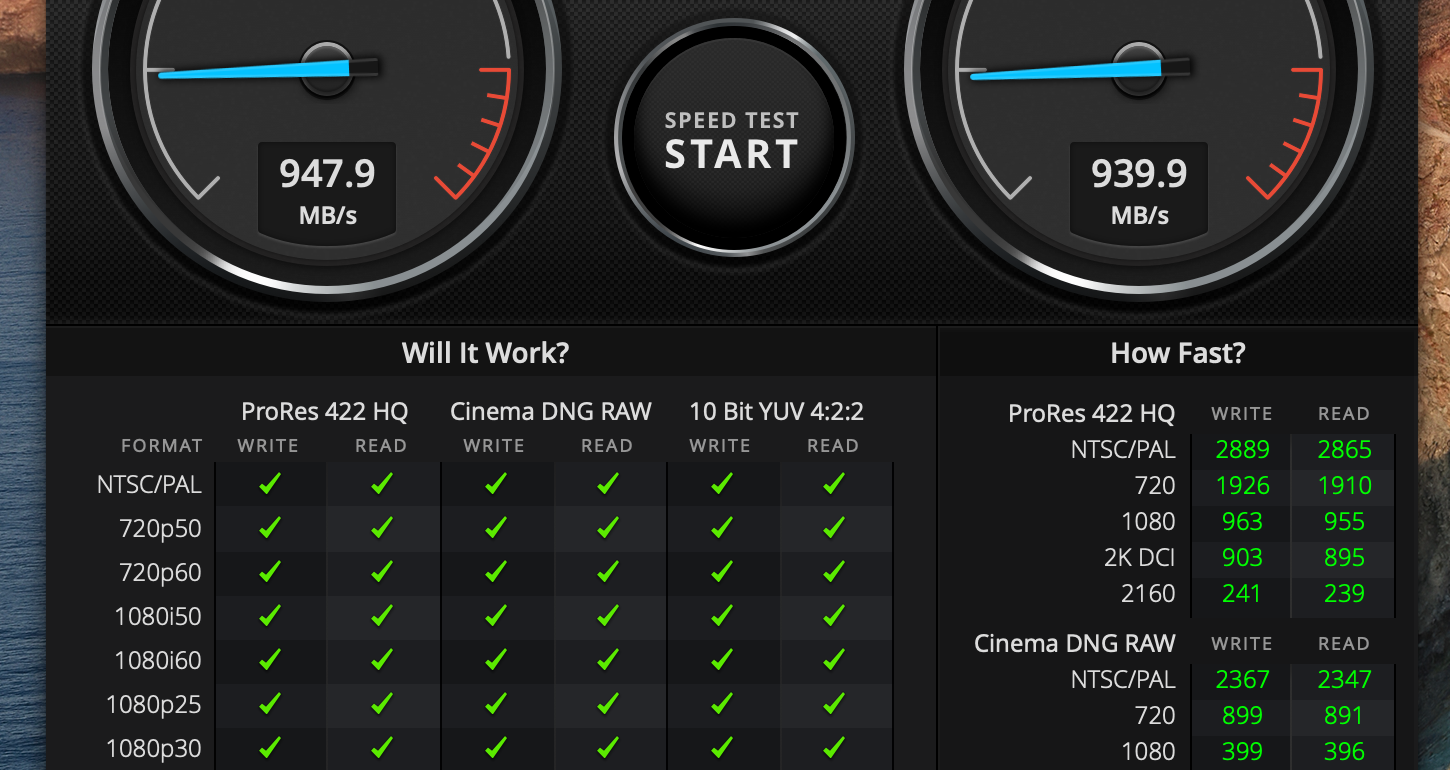Click the FORMAT column label

click(x=162, y=446)
